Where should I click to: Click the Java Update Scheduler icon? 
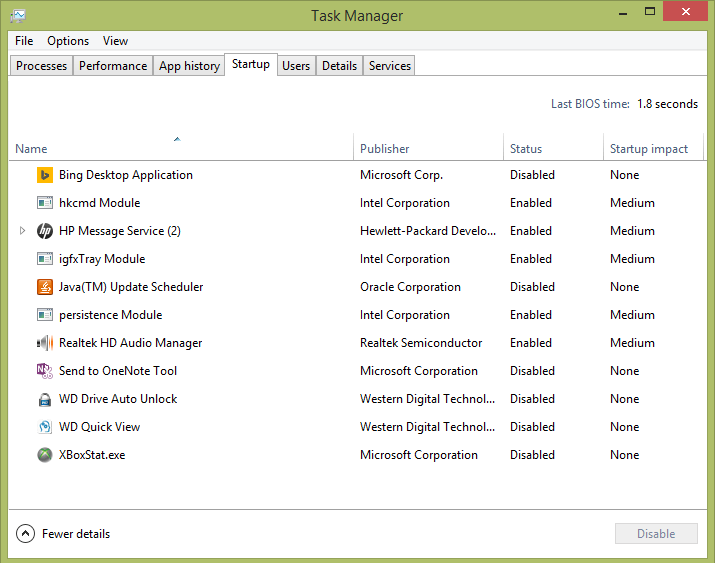(45, 287)
